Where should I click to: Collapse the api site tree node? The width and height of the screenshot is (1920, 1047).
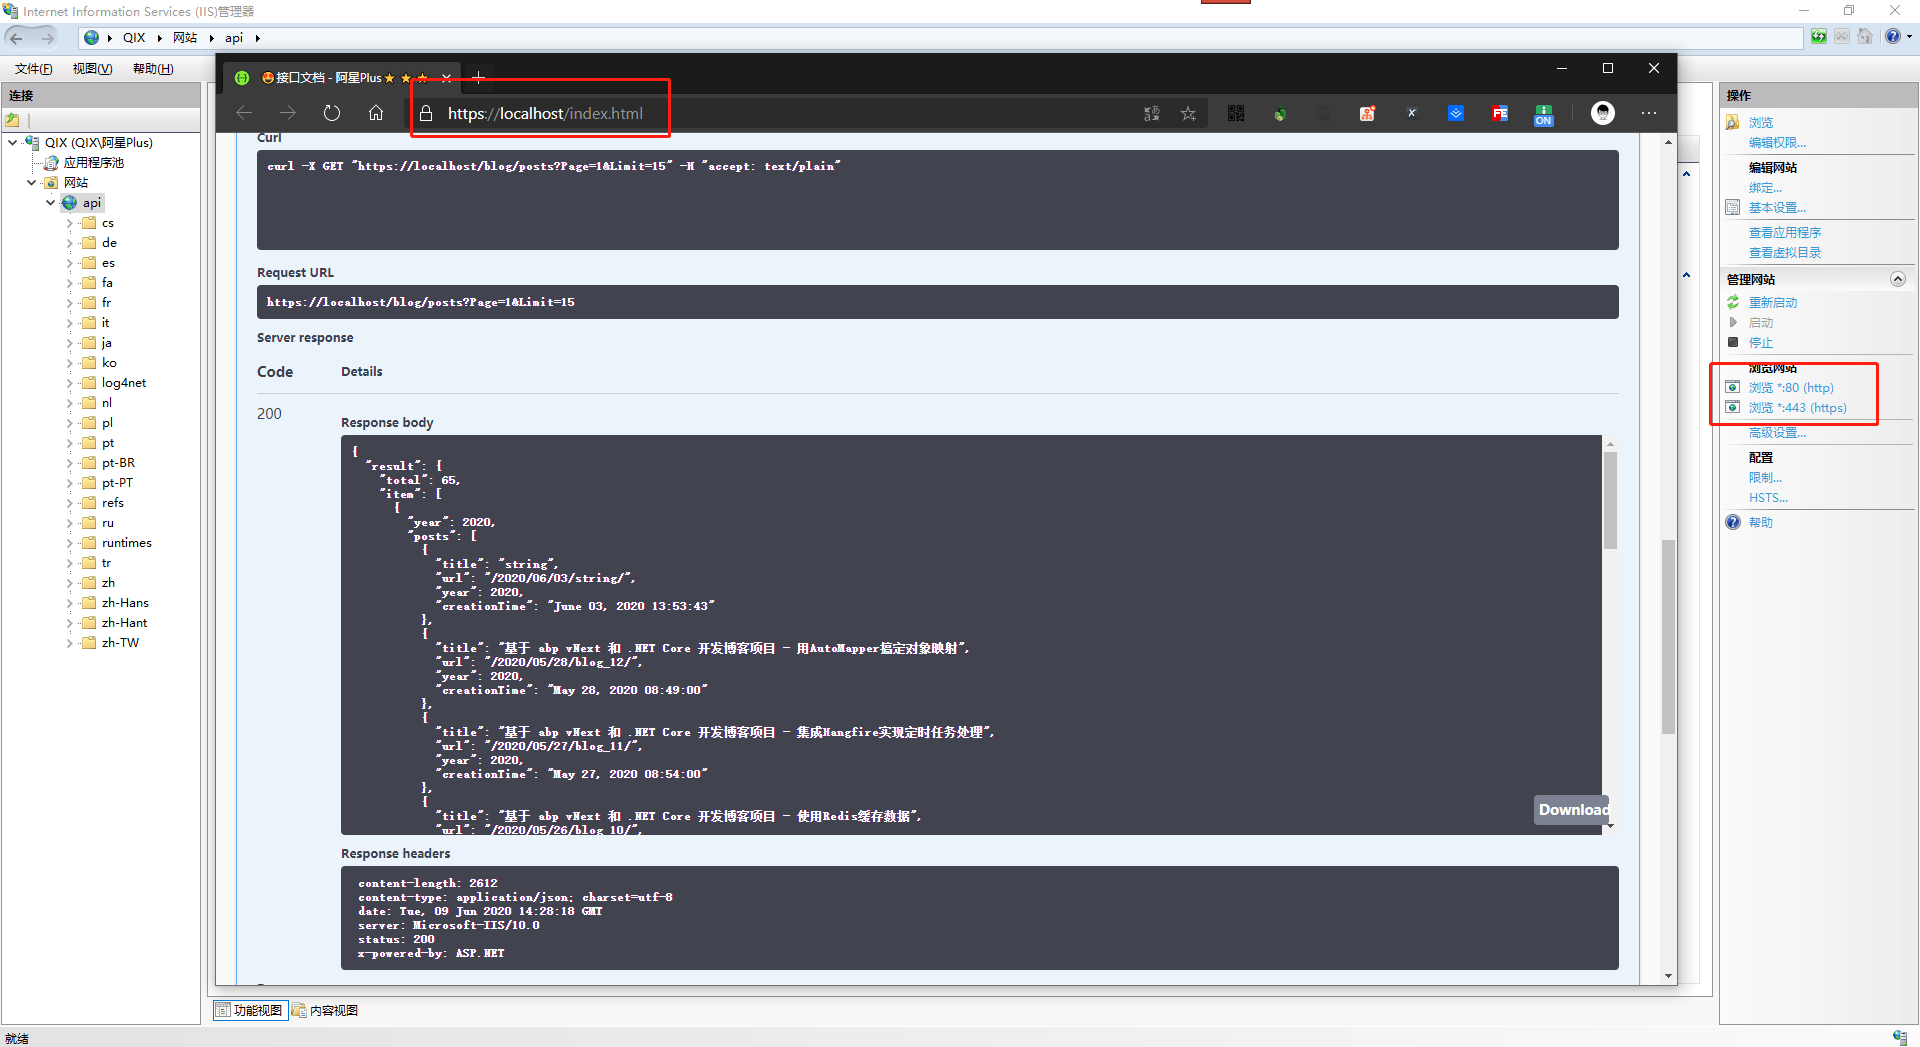coord(50,203)
